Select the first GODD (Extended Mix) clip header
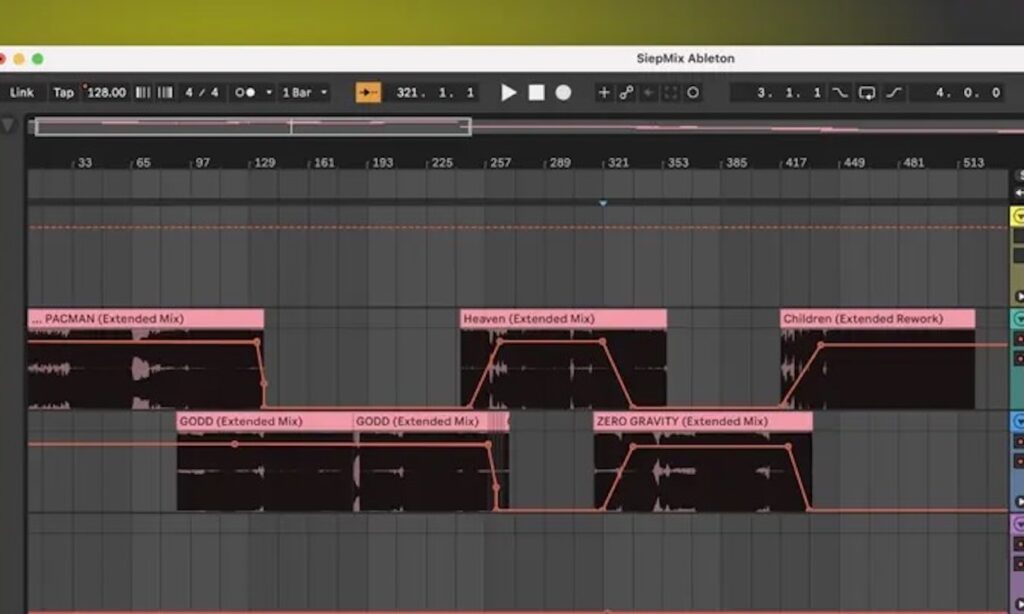This screenshot has height=614, width=1024. 264,421
